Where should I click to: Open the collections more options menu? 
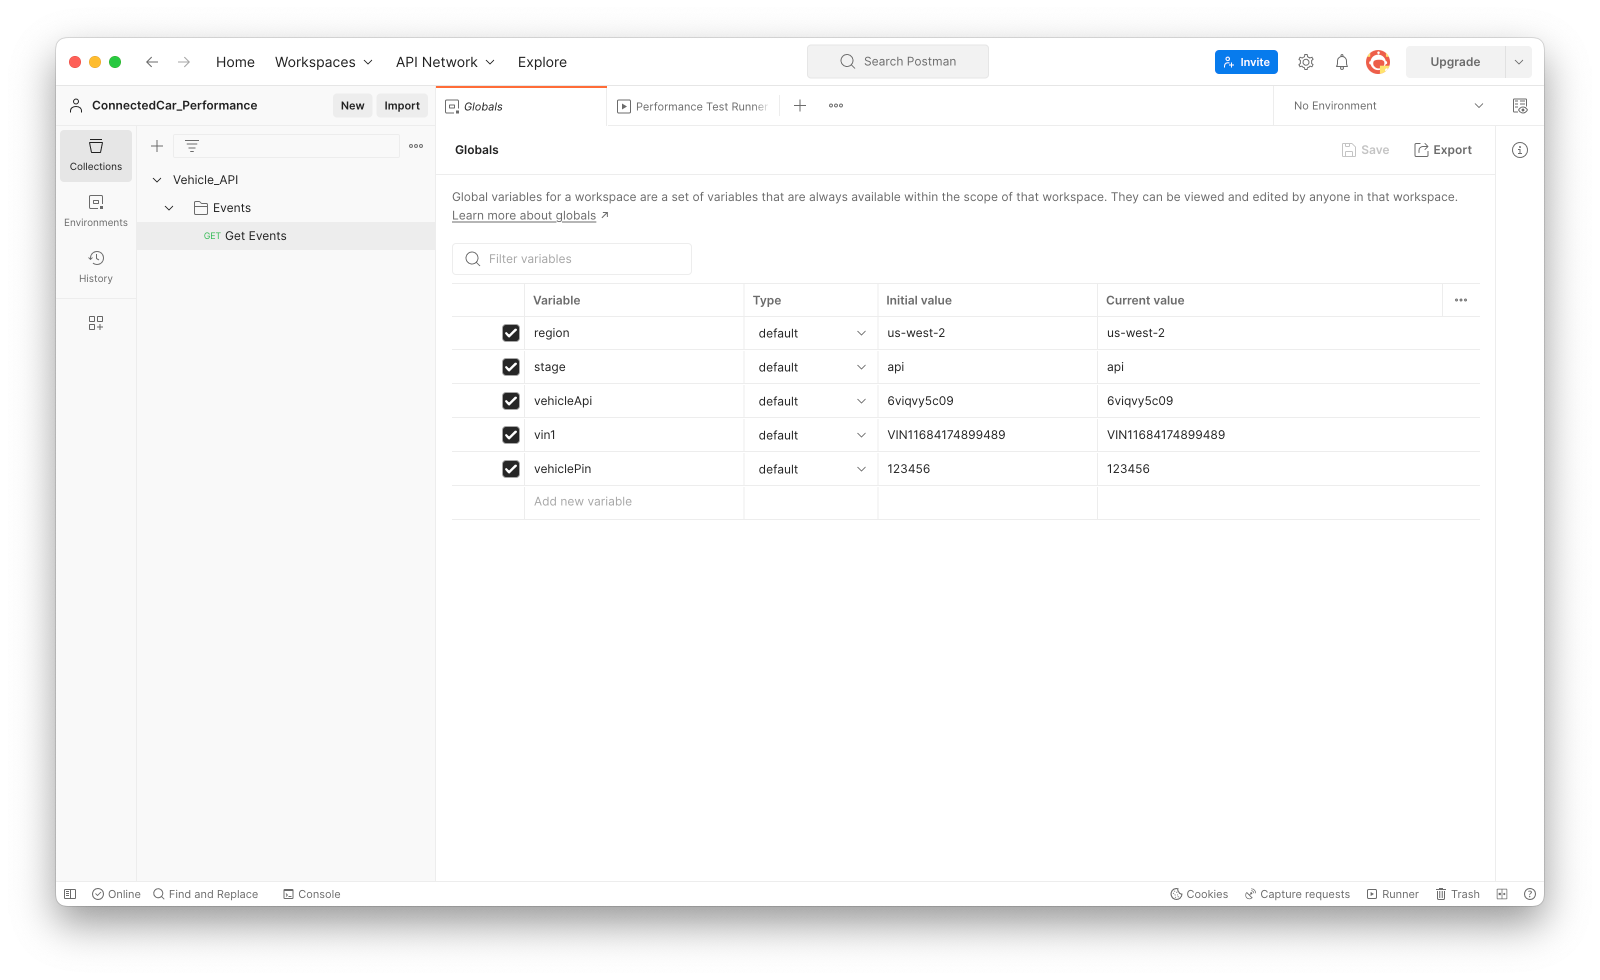coord(416,146)
